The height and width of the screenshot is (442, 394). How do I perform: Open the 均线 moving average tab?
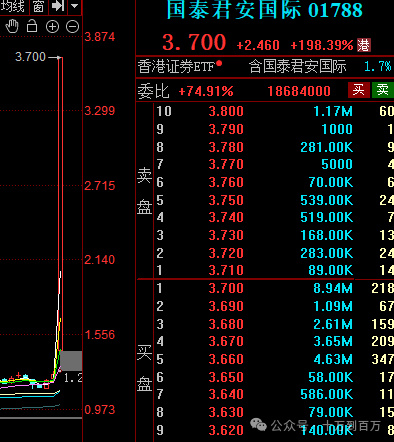[x=13, y=6]
